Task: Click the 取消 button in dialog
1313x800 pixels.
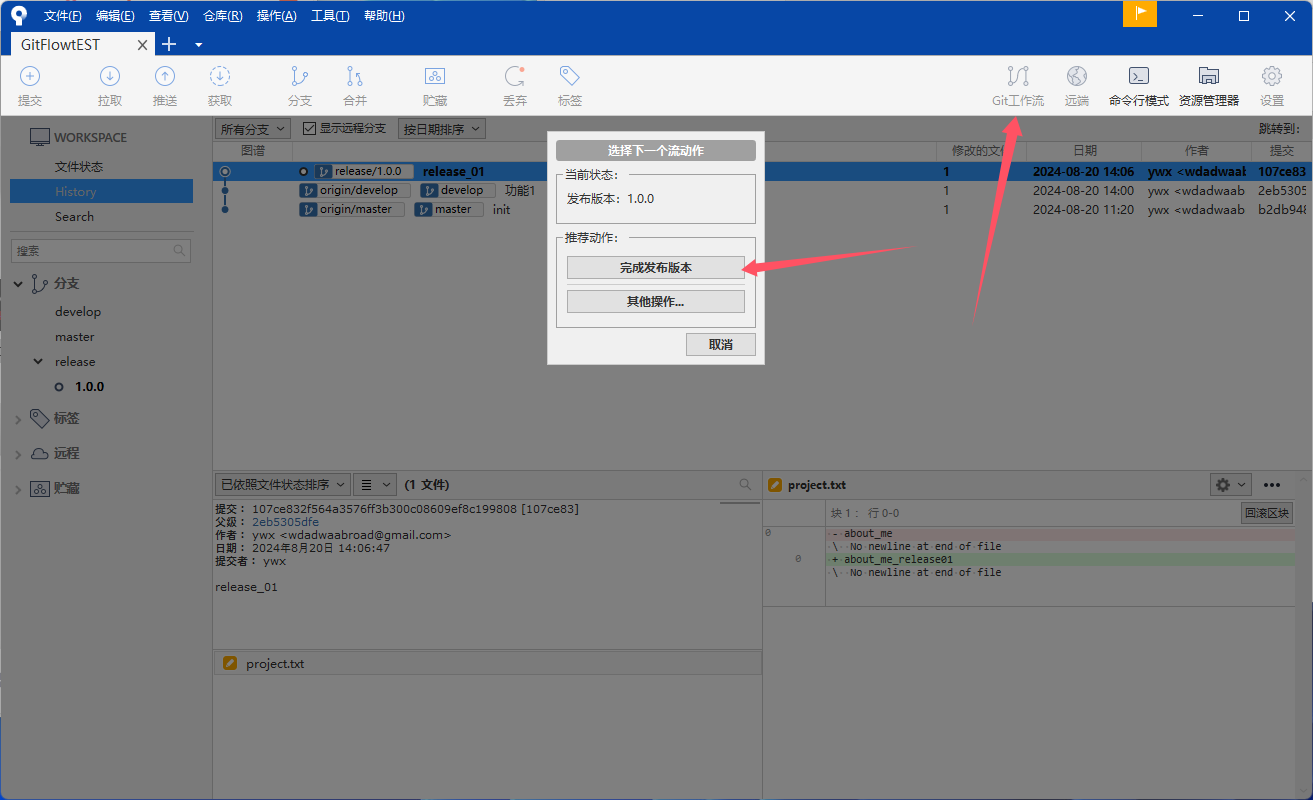Action: point(720,344)
